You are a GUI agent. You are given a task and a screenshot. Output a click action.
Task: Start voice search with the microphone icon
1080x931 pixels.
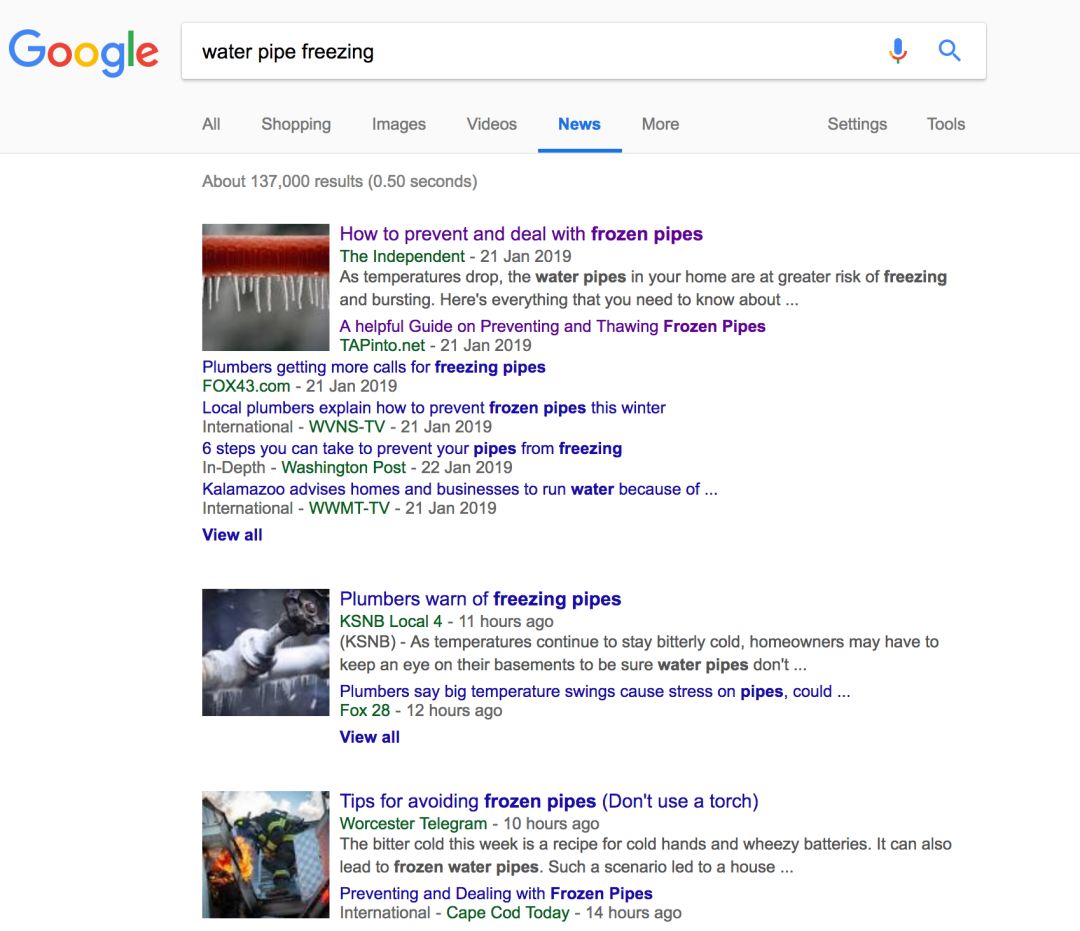click(897, 51)
